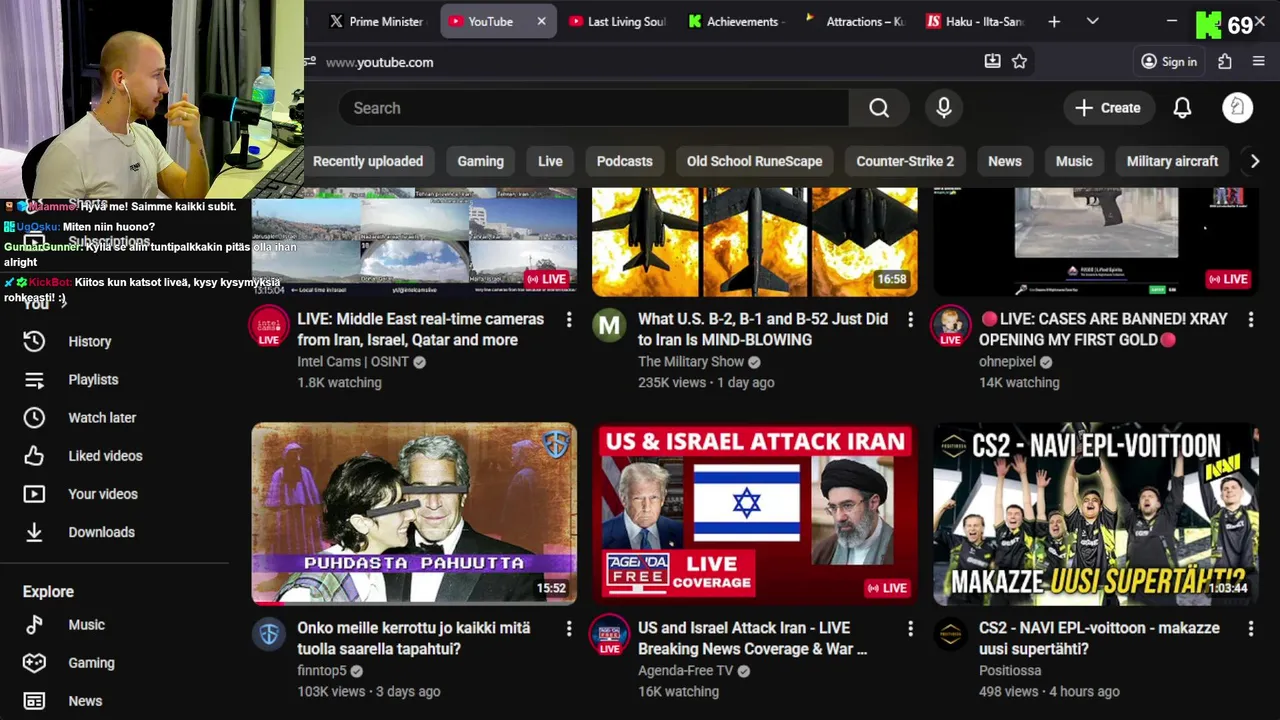Close the YouTube tab

coord(542,21)
